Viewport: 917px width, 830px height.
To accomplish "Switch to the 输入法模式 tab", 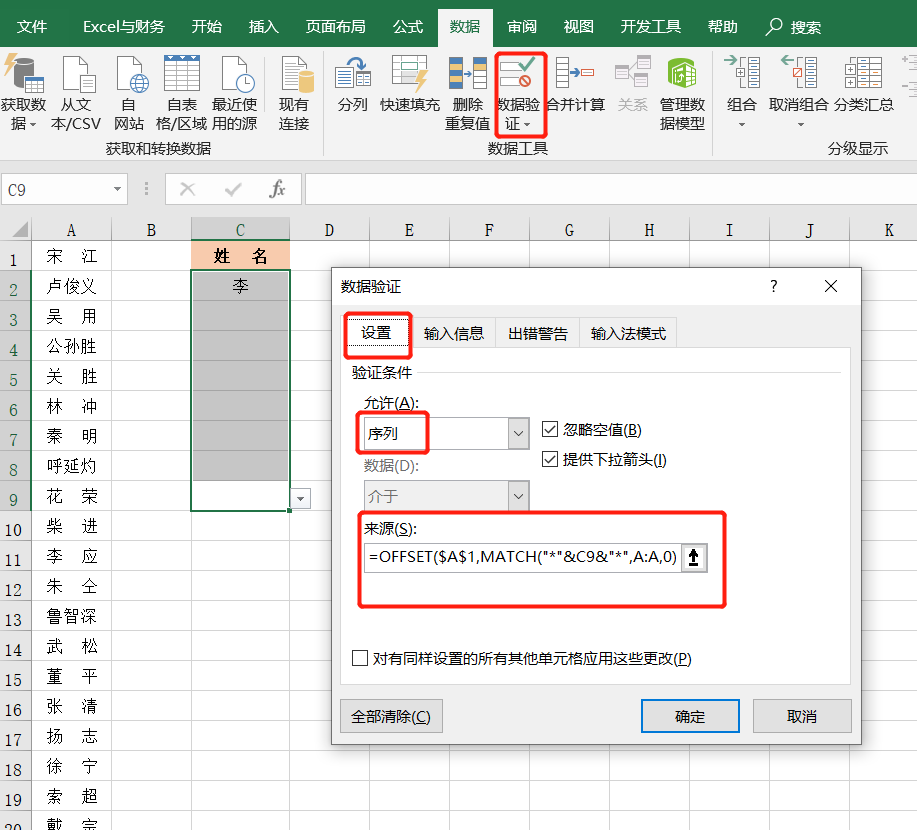I will point(628,333).
